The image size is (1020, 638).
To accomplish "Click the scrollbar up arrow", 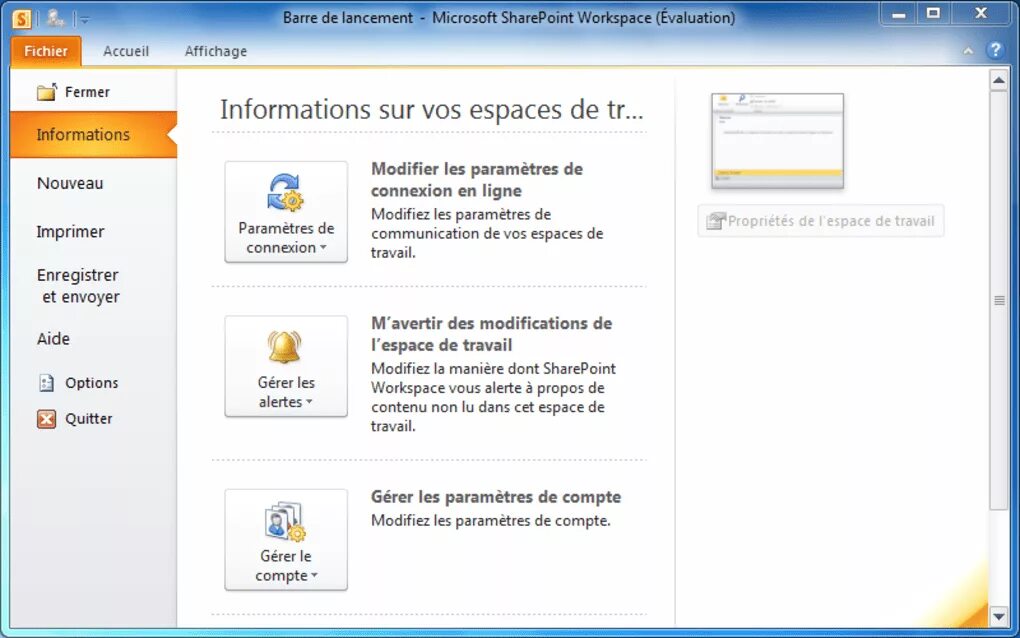I will coord(999,81).
